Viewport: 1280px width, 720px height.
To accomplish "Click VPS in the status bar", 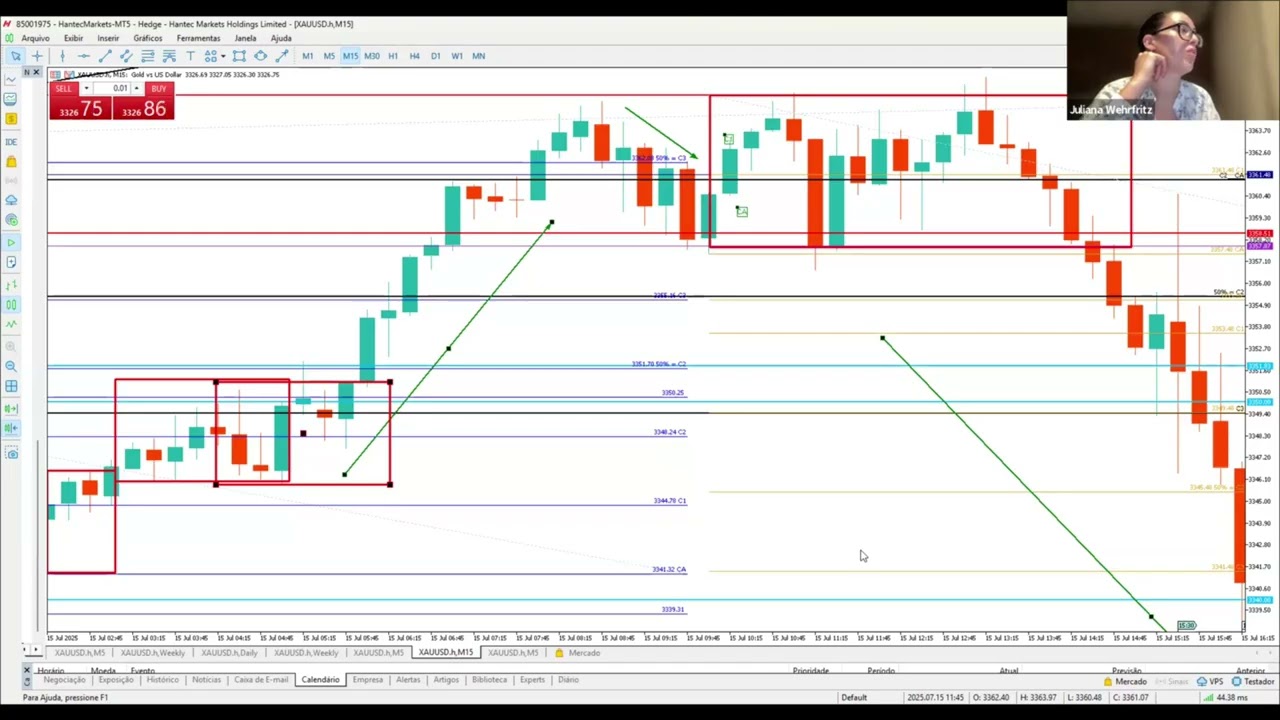I will click(1210, 682).
